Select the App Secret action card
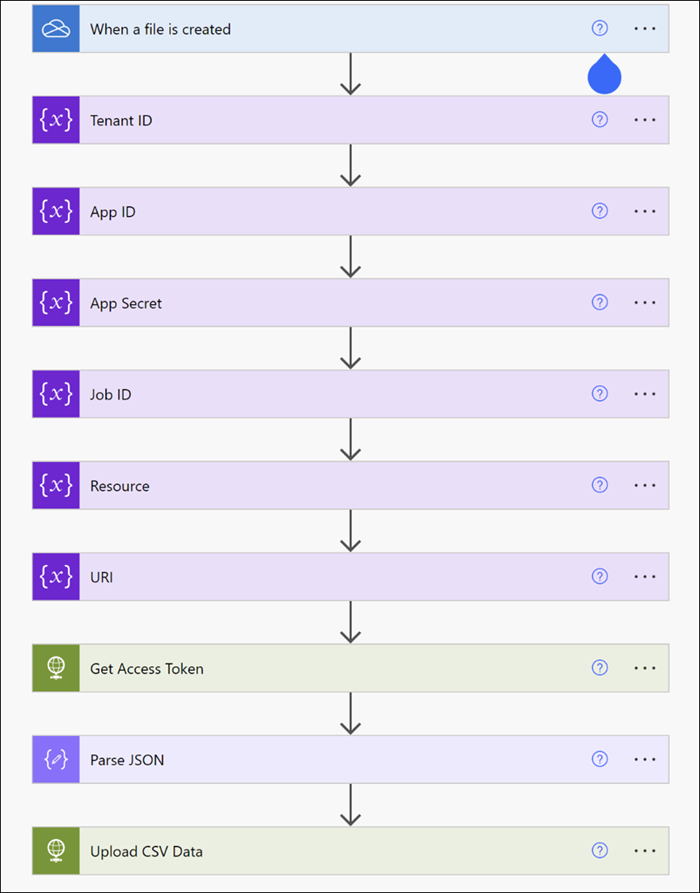This screenshot has height=893, width=700. pos(300,302)
